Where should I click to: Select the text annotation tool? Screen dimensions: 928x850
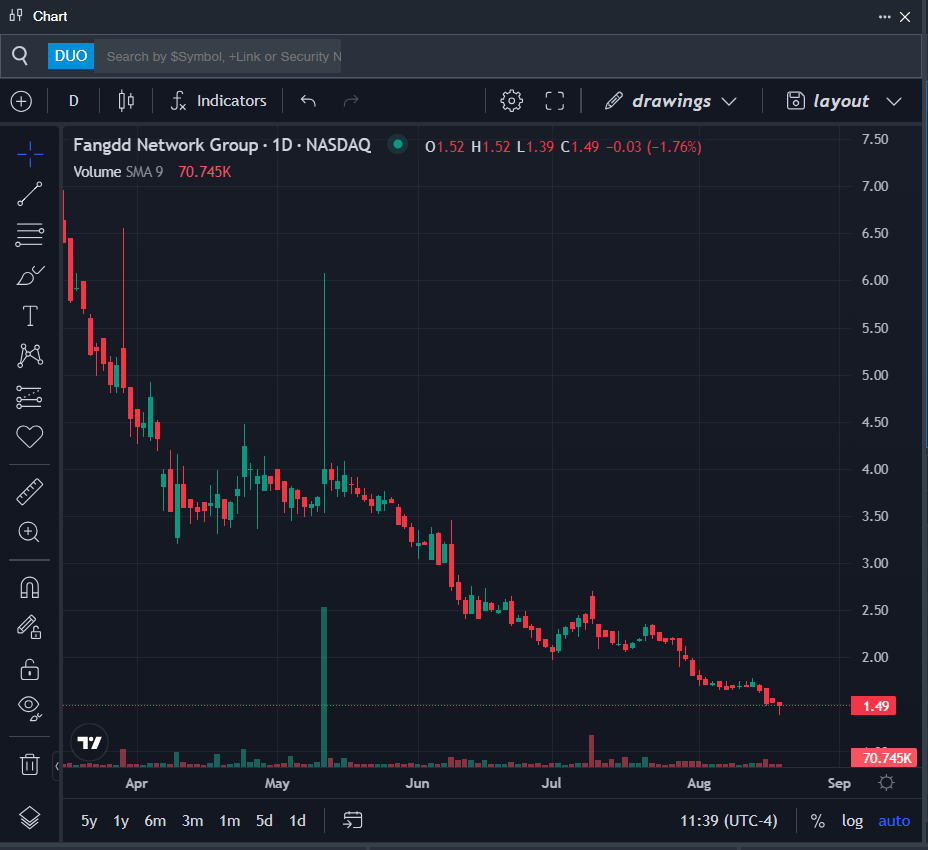point(30,316)
